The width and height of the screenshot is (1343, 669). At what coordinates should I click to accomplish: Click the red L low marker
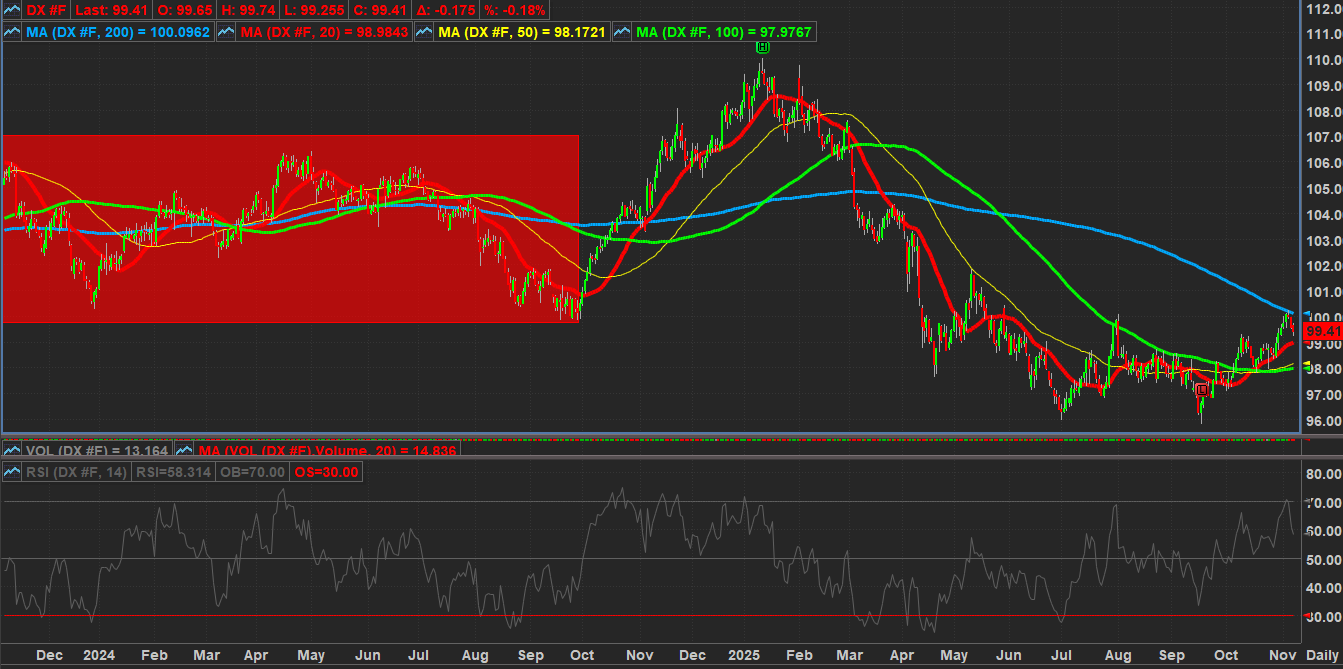[1201, 389]
